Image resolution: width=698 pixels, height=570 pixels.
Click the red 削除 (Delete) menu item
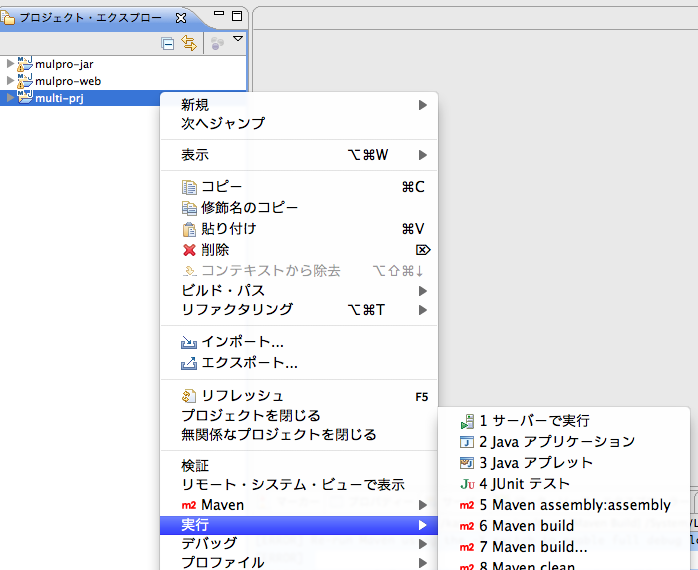point(215,249)
